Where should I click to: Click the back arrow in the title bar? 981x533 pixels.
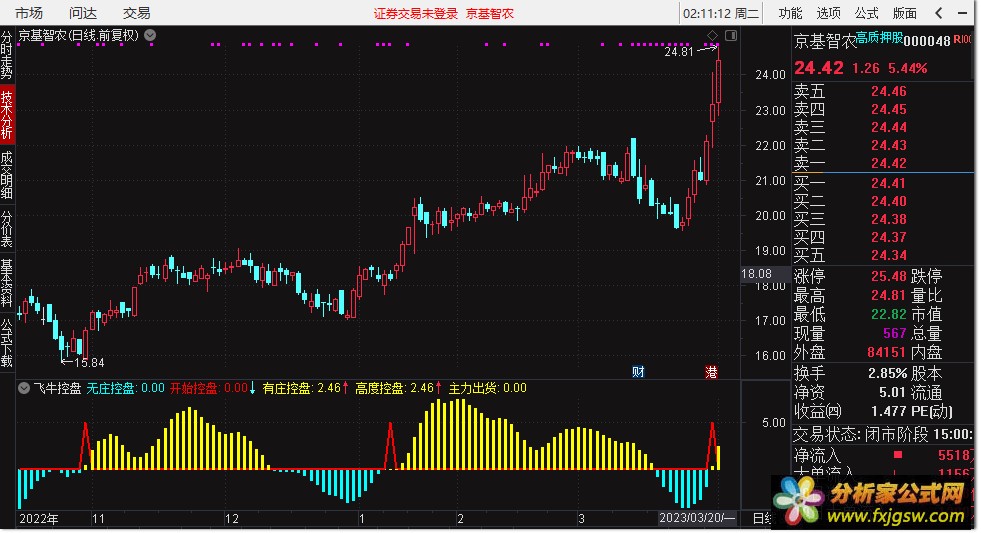[x=938, y=13]
